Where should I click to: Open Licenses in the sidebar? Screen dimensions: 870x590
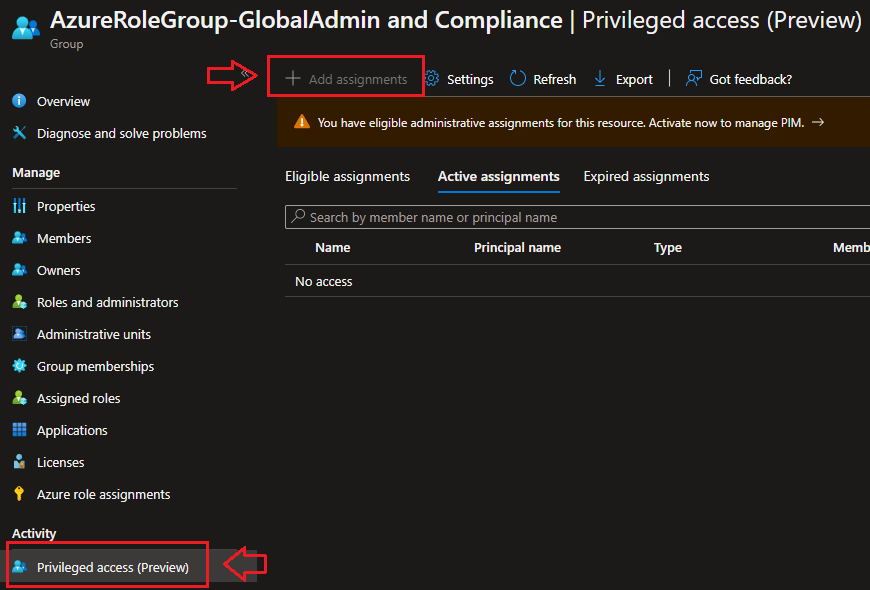click(x=60, y=462)
